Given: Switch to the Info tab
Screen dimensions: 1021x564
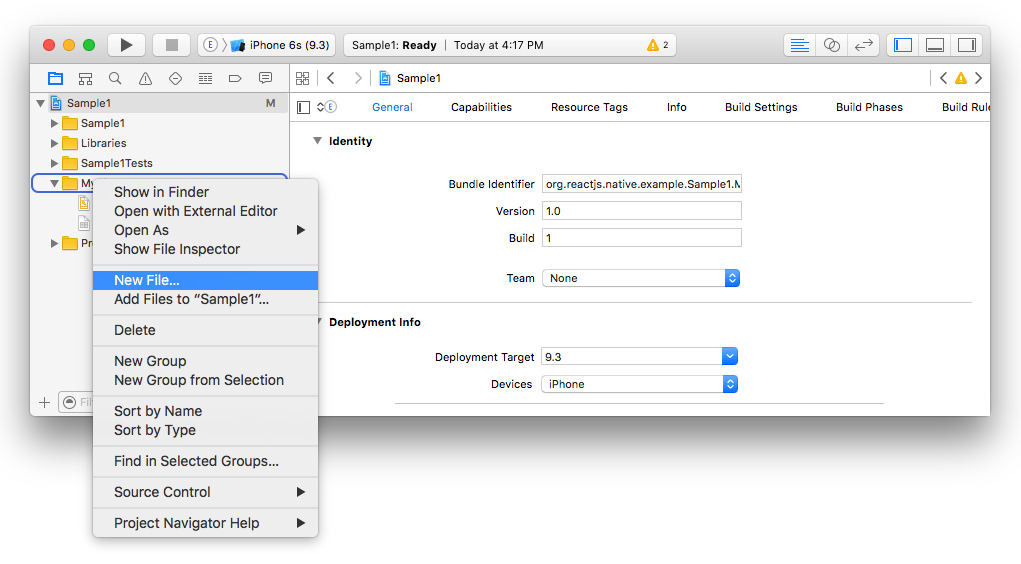Looking at the screenshot, I should coord(677,107).
